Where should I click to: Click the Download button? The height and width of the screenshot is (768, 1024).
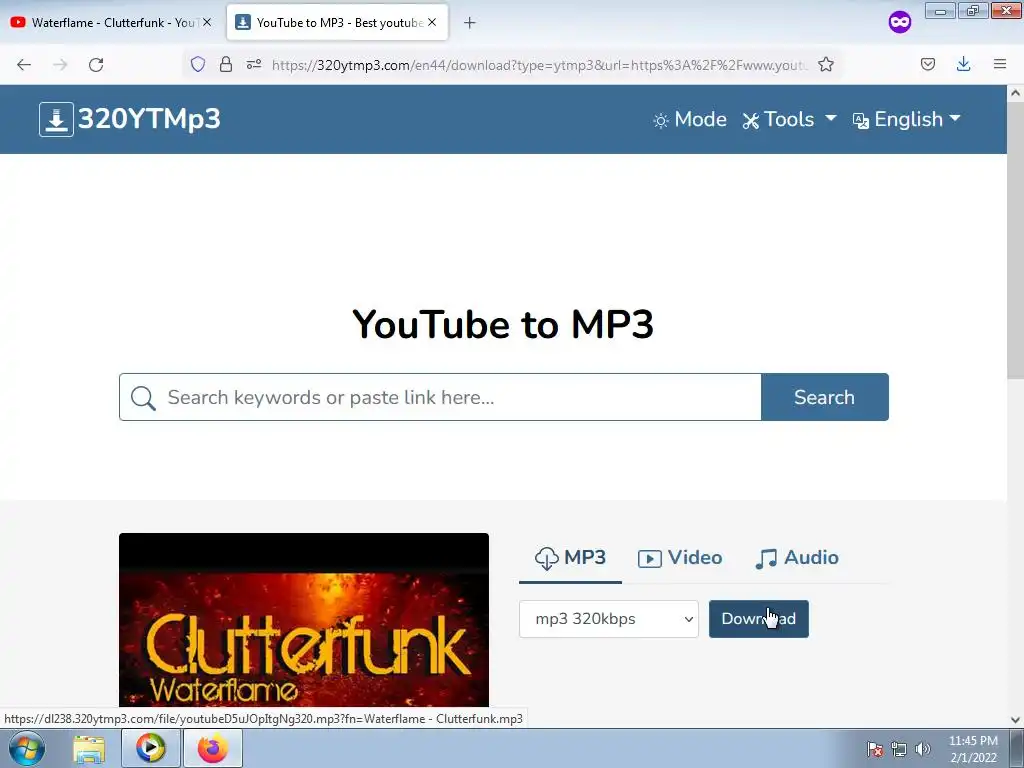click(759, 619)
